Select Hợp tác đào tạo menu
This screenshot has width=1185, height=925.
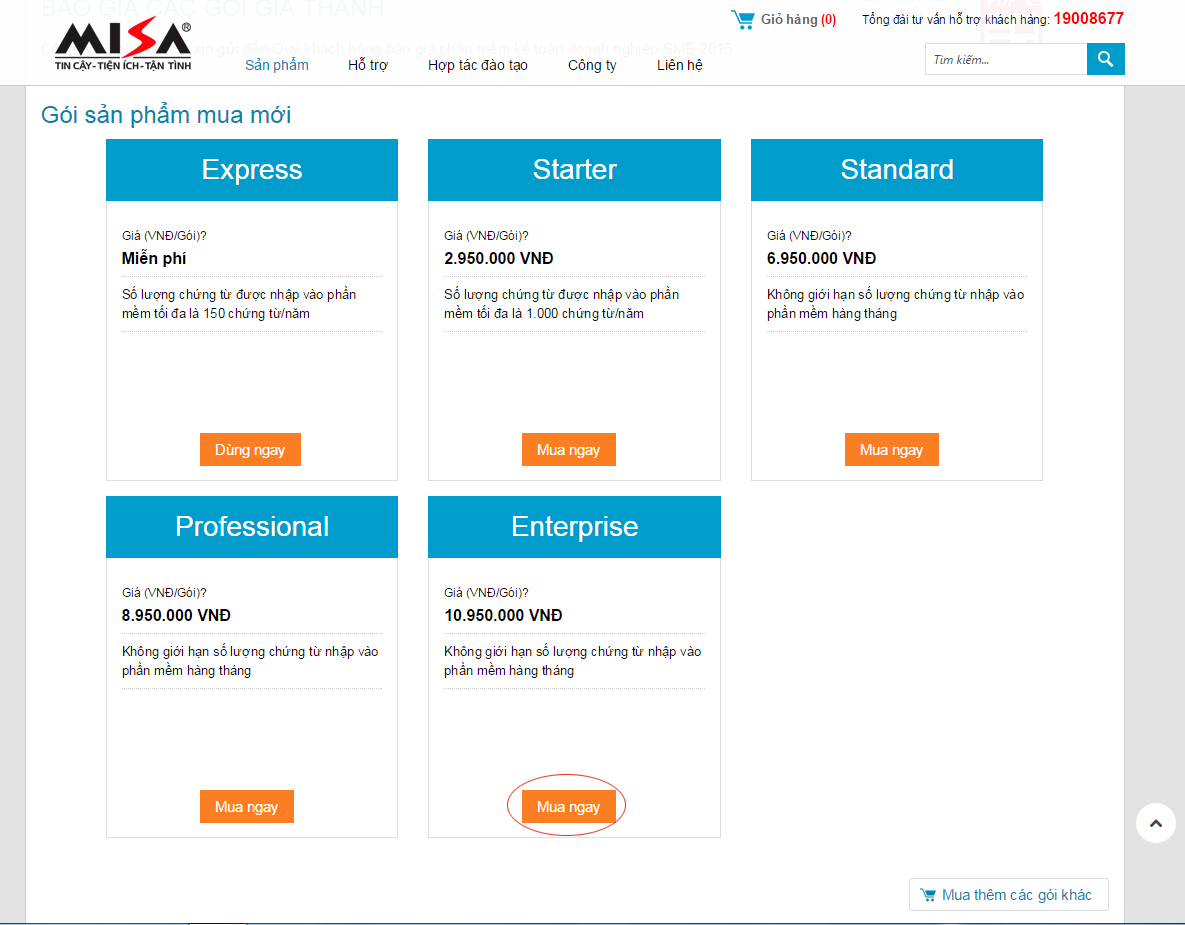(478, 65)
